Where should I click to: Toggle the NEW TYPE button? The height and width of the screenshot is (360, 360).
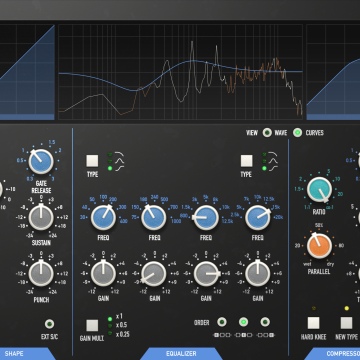pos(347,323)
